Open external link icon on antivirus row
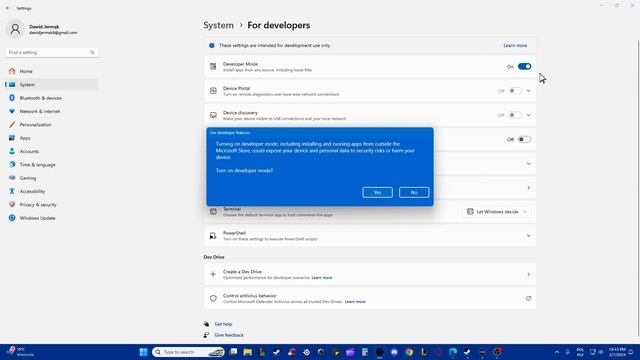Screen dimensions: 640x360 point(528,298)
